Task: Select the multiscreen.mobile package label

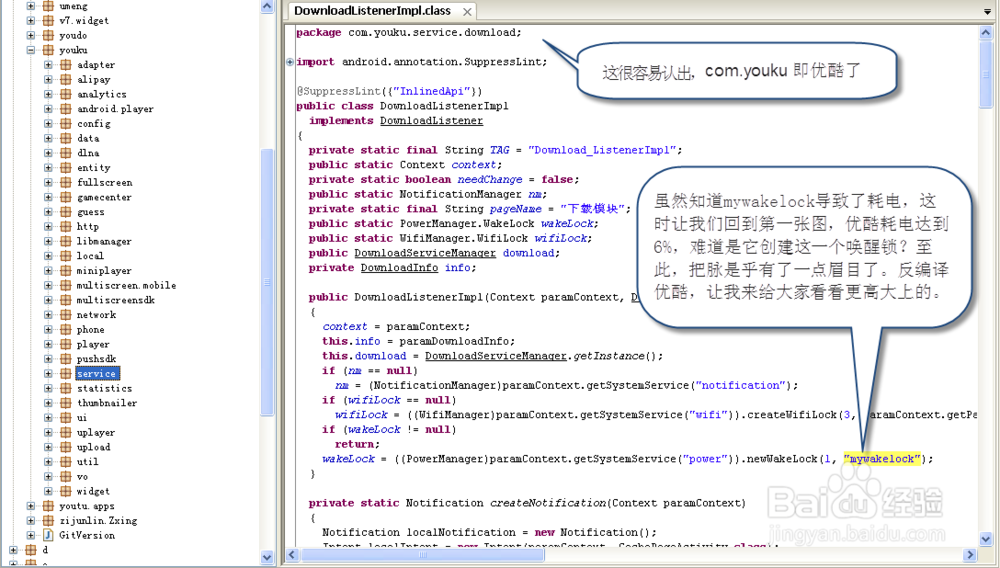Action: (126, 285)
